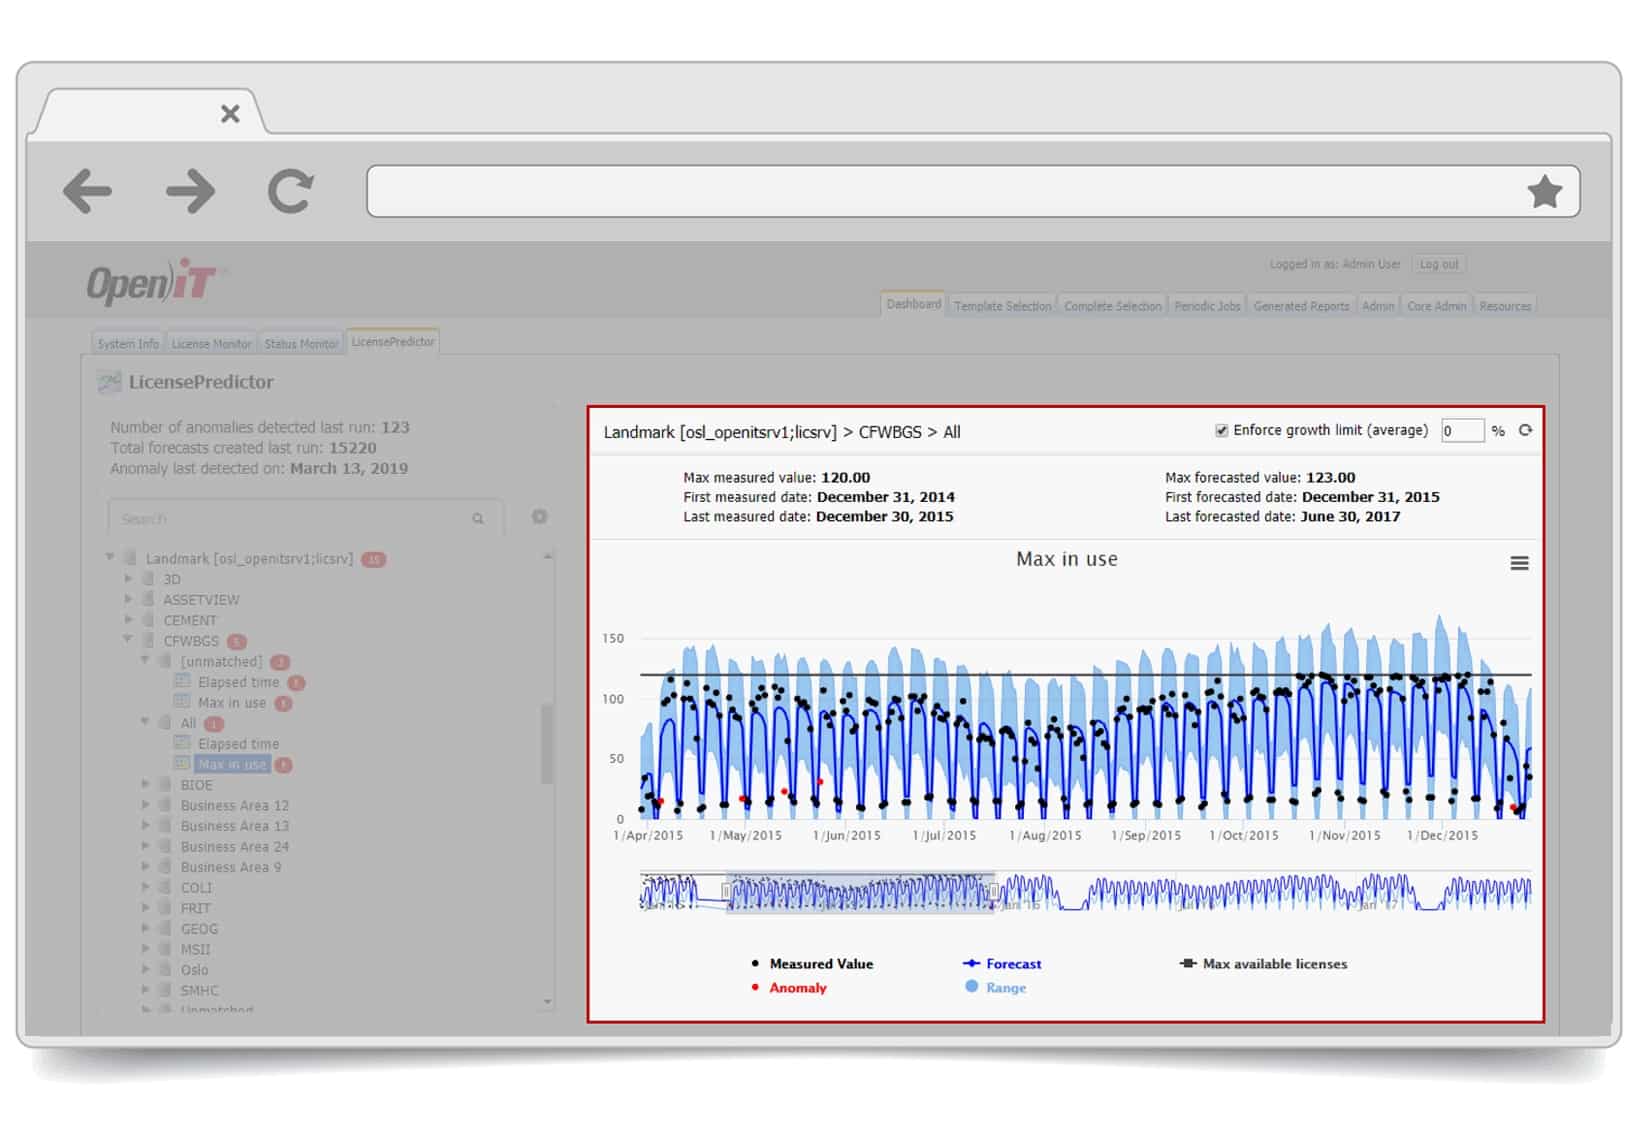The width and height of the screenshot is (1640, 1129).
Task: Toggle the Forecast legend series
Action: (1002, 964)
